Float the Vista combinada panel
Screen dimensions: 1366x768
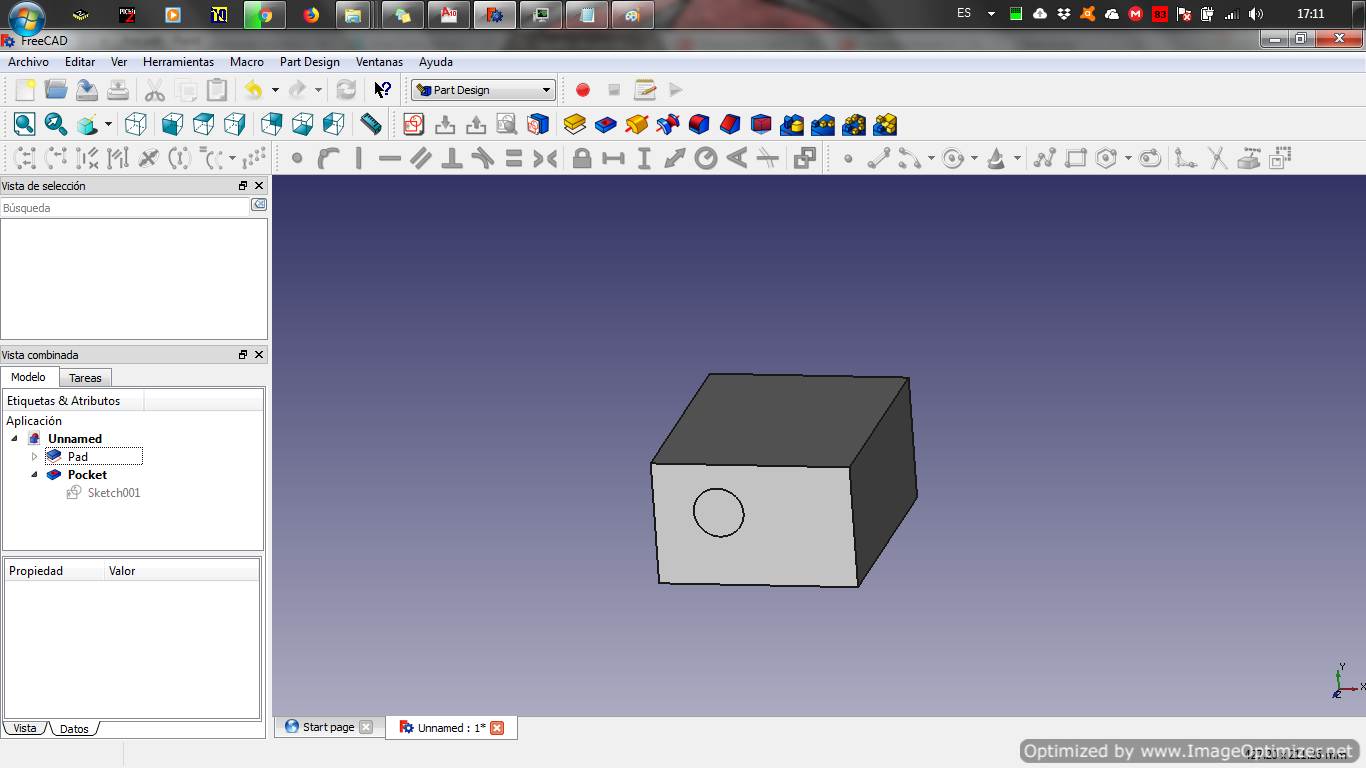(242, 355)
